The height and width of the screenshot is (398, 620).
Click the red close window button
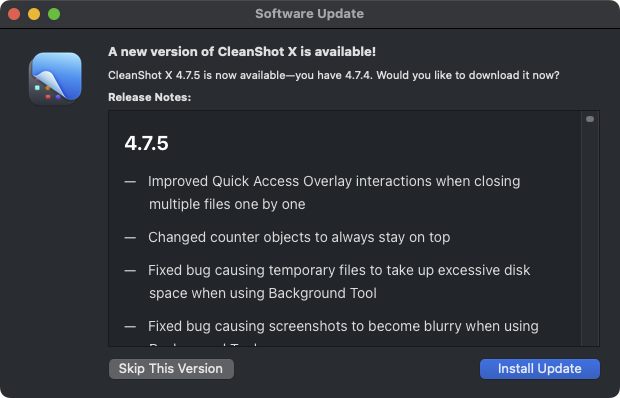(x=14, y=14)
